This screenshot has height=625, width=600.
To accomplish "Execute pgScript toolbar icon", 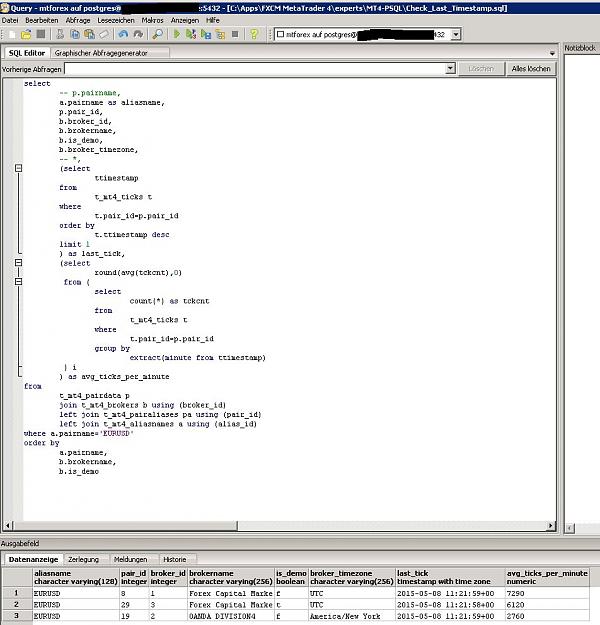I will click(191, 35).
